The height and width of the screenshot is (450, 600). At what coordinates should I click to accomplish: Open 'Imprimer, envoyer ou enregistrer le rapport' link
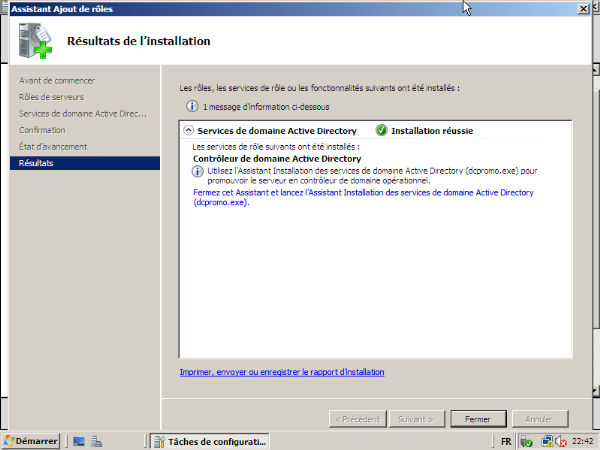[x=282, y=372]
